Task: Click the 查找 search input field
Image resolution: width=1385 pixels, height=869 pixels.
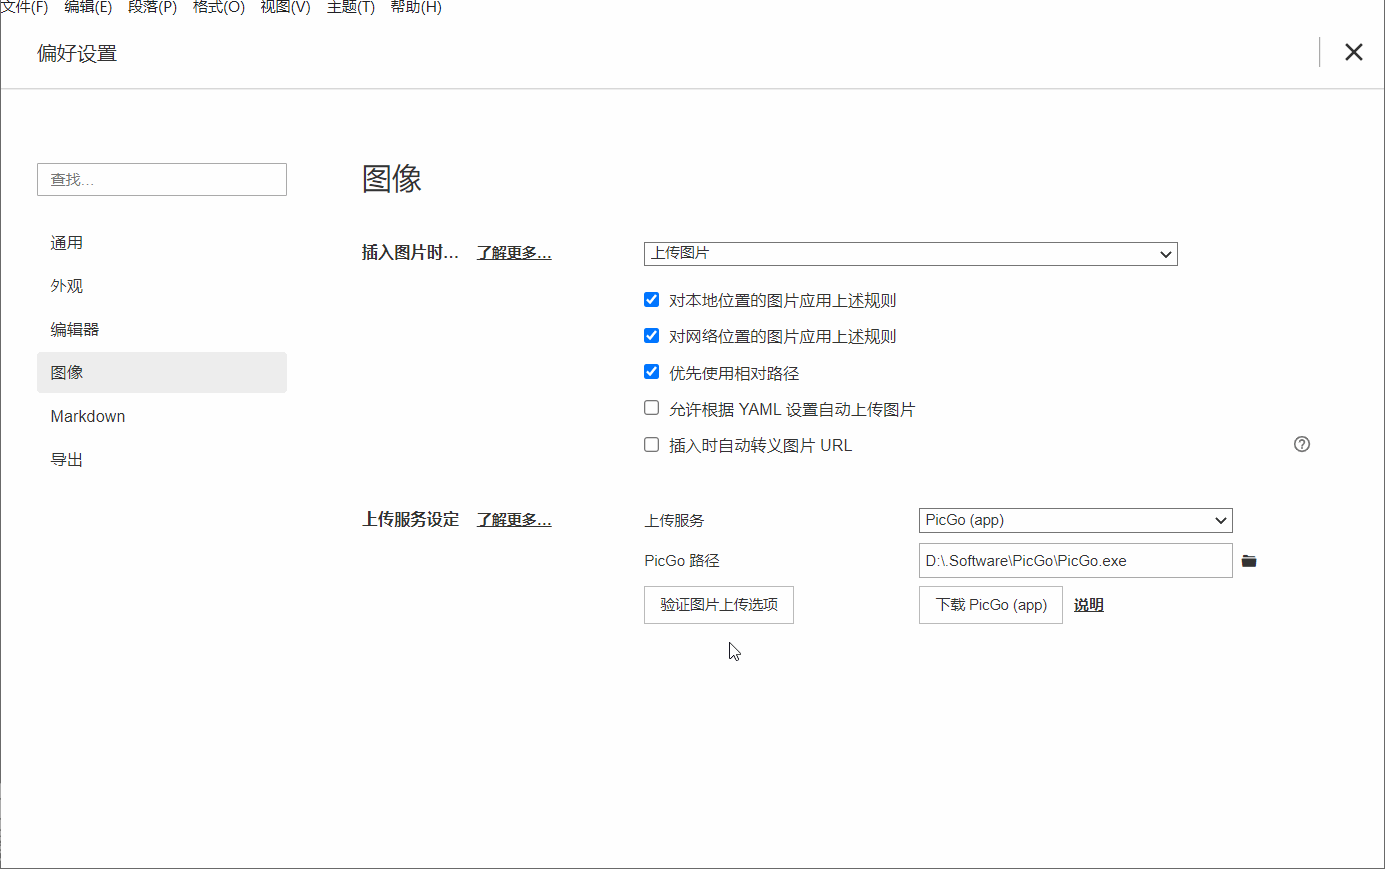Action: [161, 179]
